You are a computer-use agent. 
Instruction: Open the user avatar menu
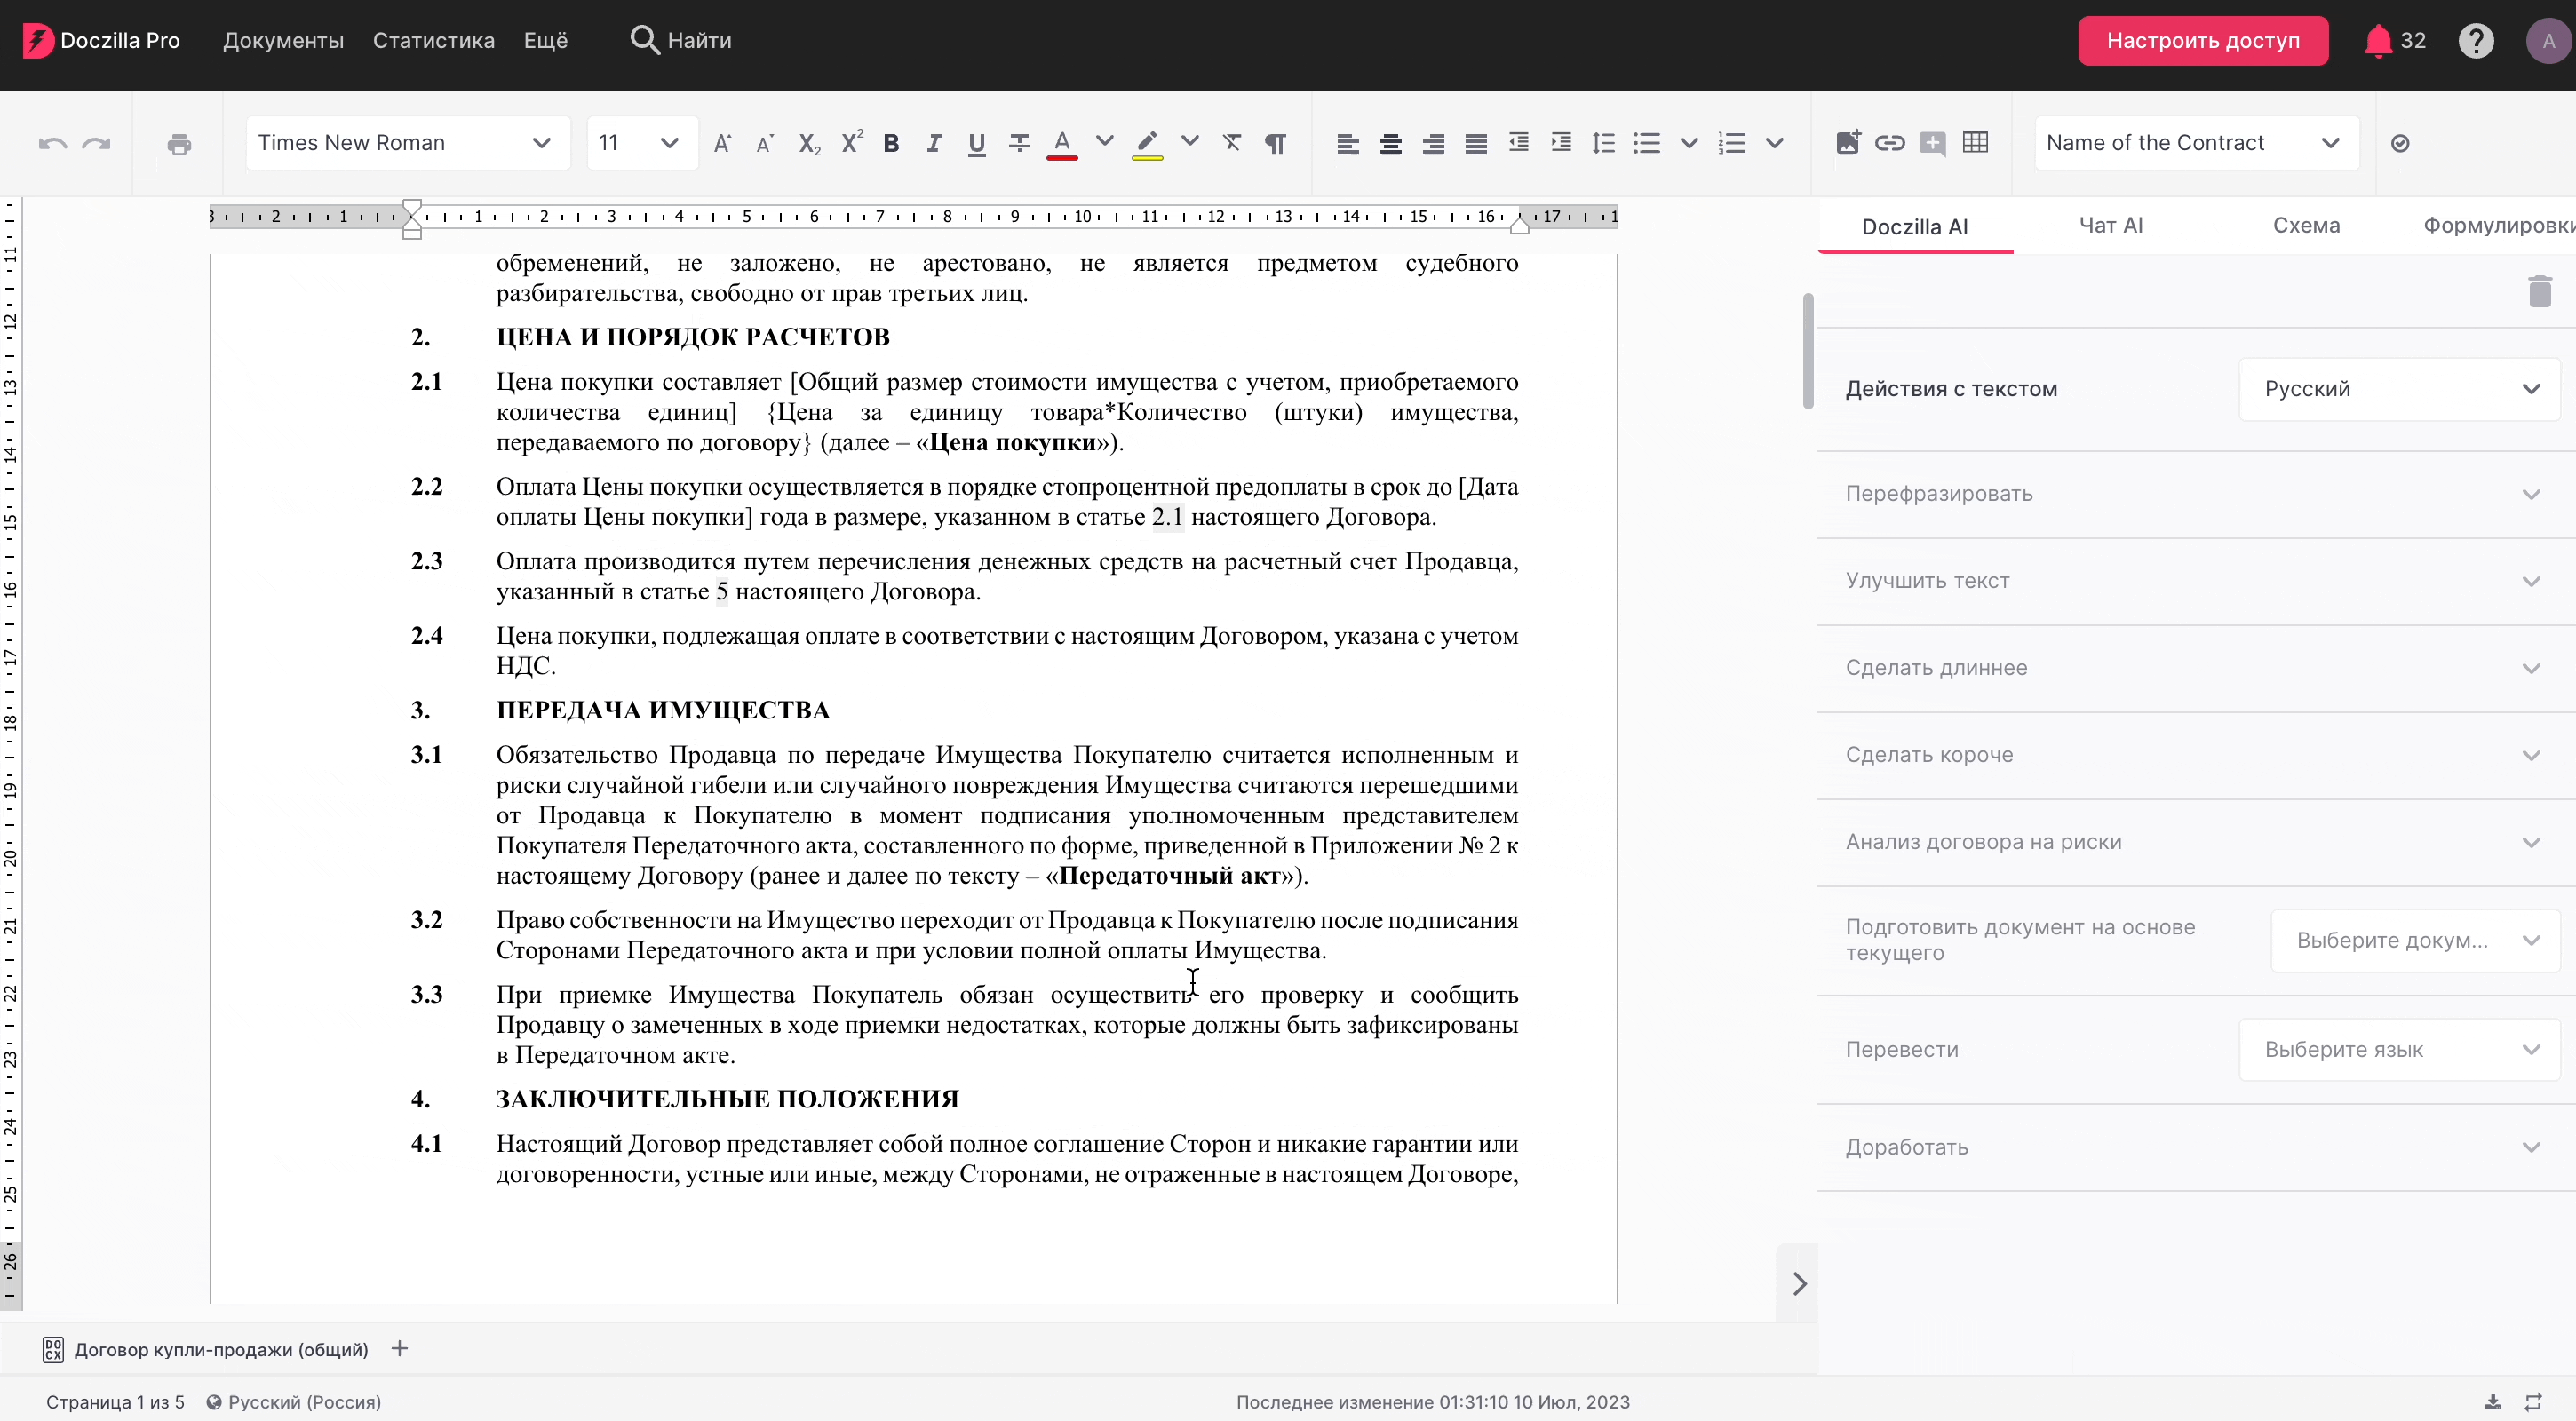pos(2548,41)
